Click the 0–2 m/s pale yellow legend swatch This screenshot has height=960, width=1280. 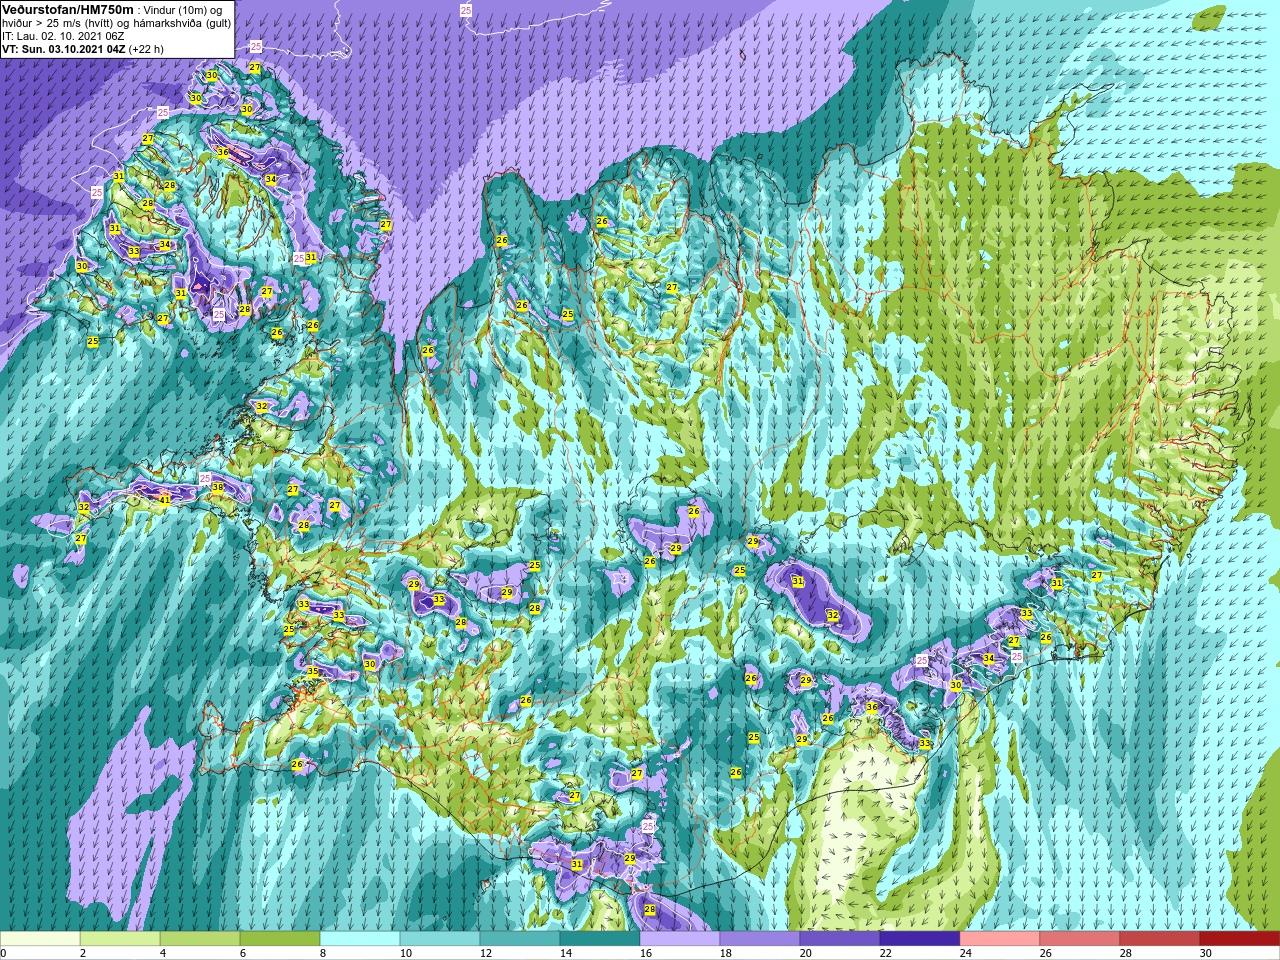coord(40,939)
